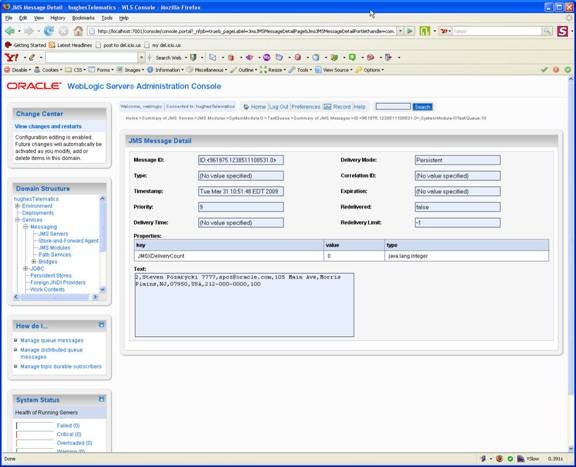The image size is (576, 467).
Task: Click Manage queue messages link
Action: [x=52, y=341]
